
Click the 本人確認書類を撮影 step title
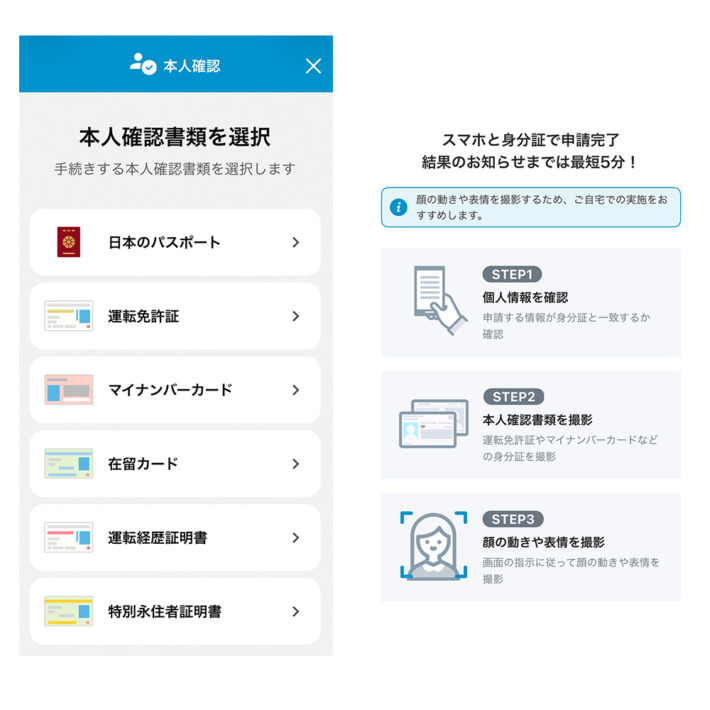click(x=537, y=420)
